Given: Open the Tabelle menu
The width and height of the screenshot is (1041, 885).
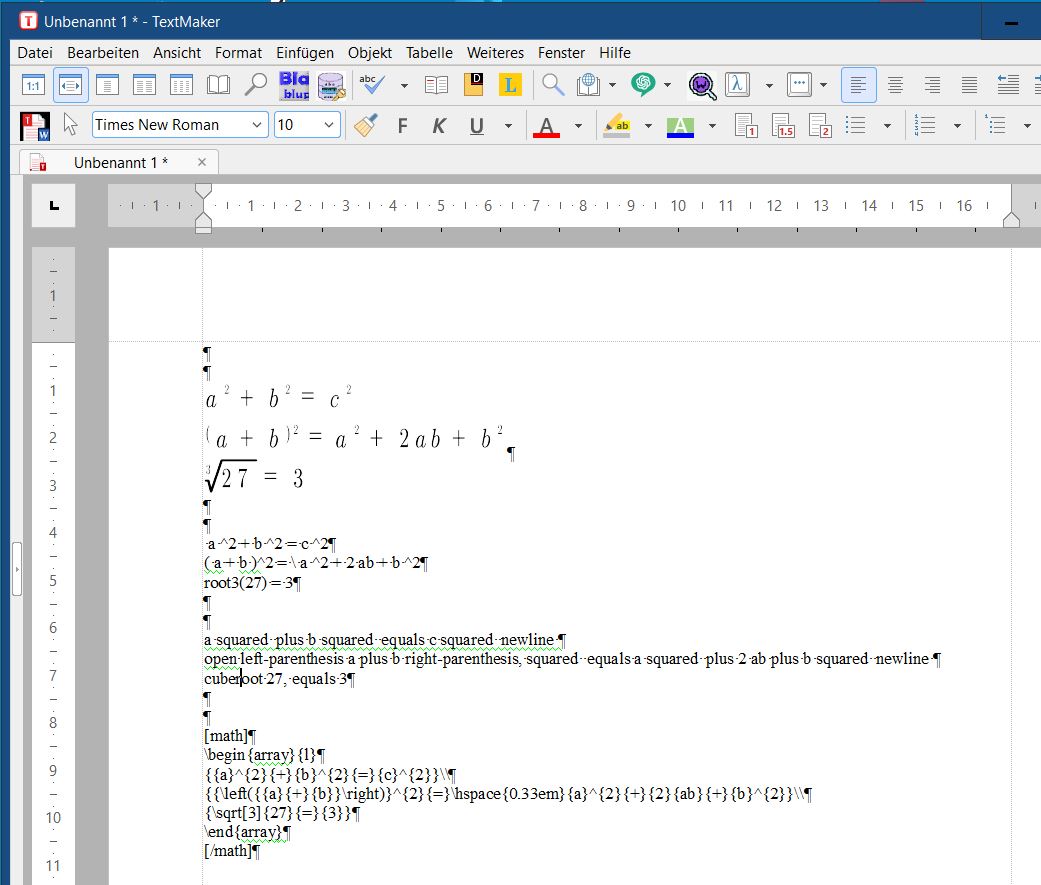Looking at the screenshot, I should [x=429, y=52].
